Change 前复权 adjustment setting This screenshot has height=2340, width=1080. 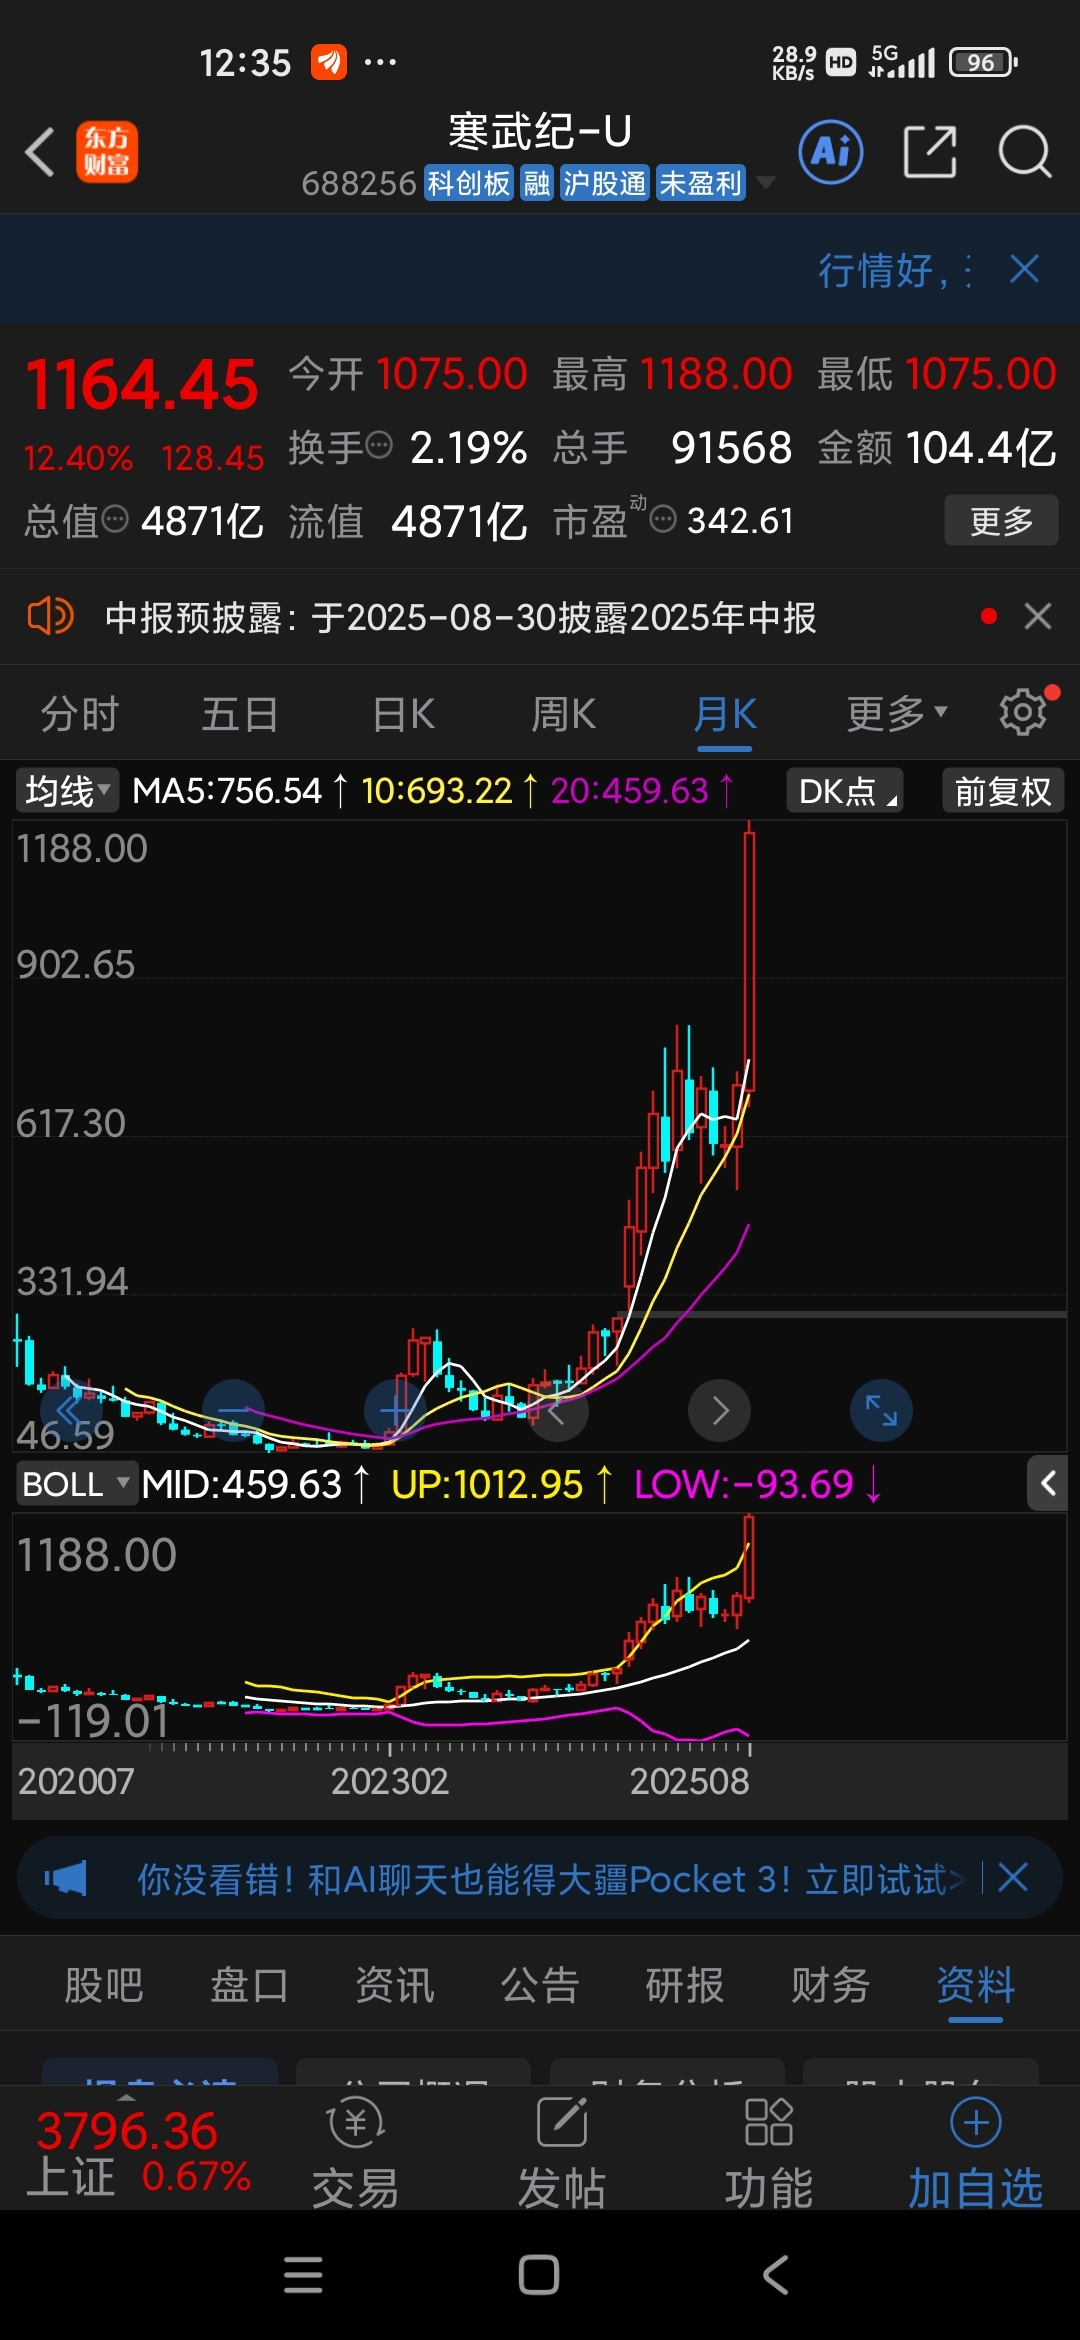[1003, 791]
